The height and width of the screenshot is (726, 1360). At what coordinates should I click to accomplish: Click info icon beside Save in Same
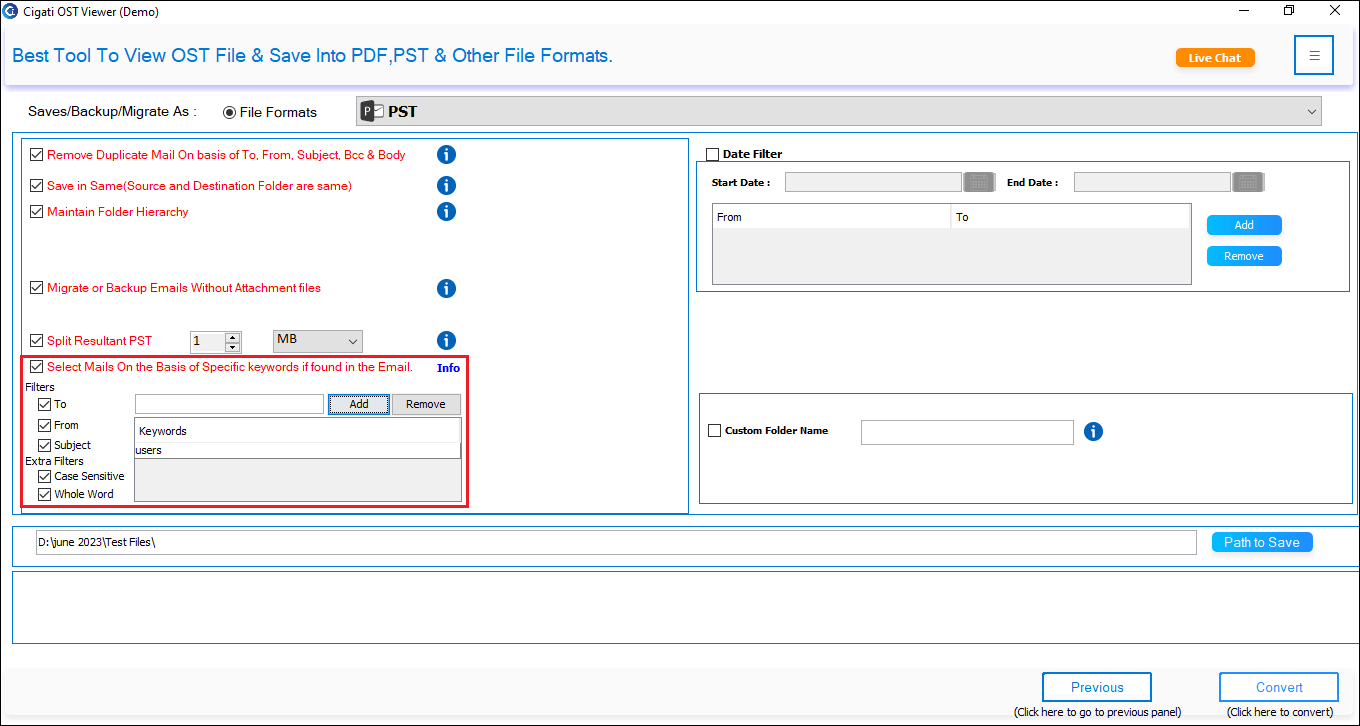[447, 186]
